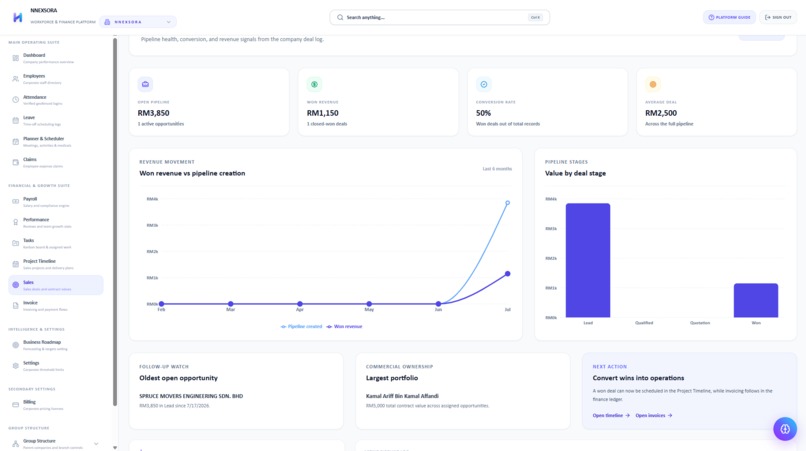Open the Business Roadmap menu item
Image resolution: width=806 pixels, height=451 pixels.
click(56, 345)
